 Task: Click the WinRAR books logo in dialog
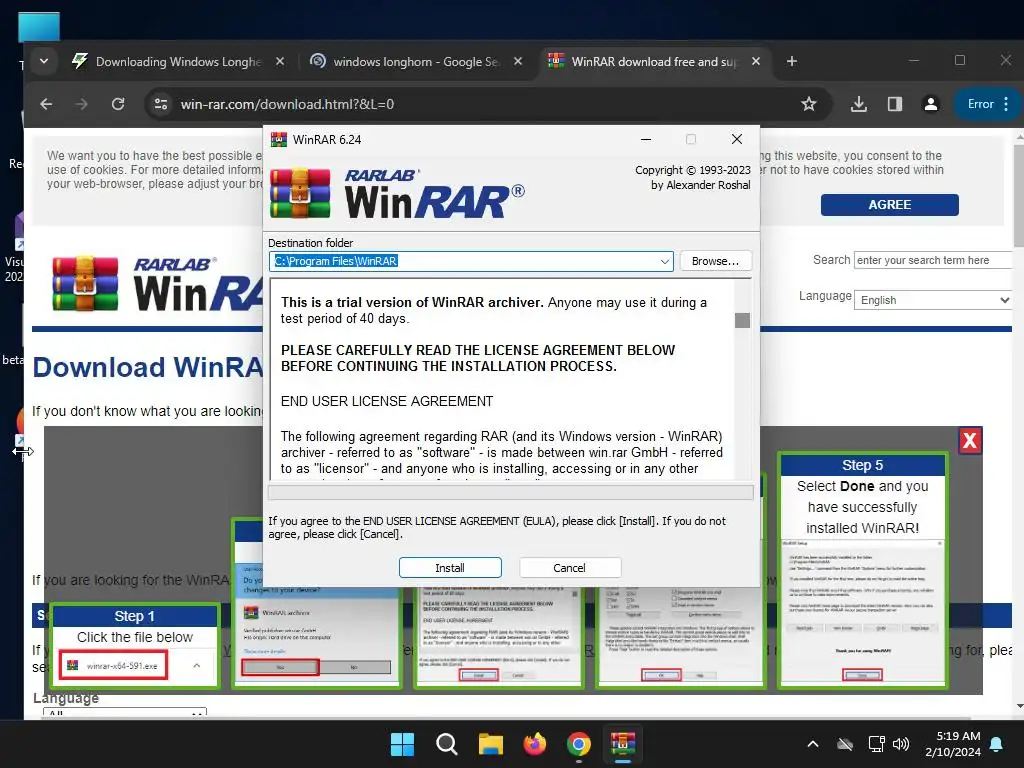click(x=300, y=193)
